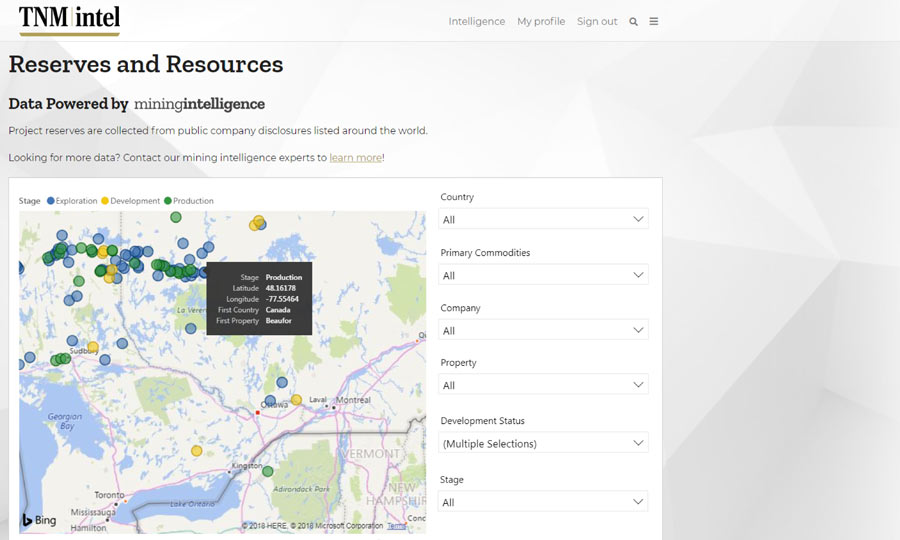Click the TNM intel logo

pos(69,19)
